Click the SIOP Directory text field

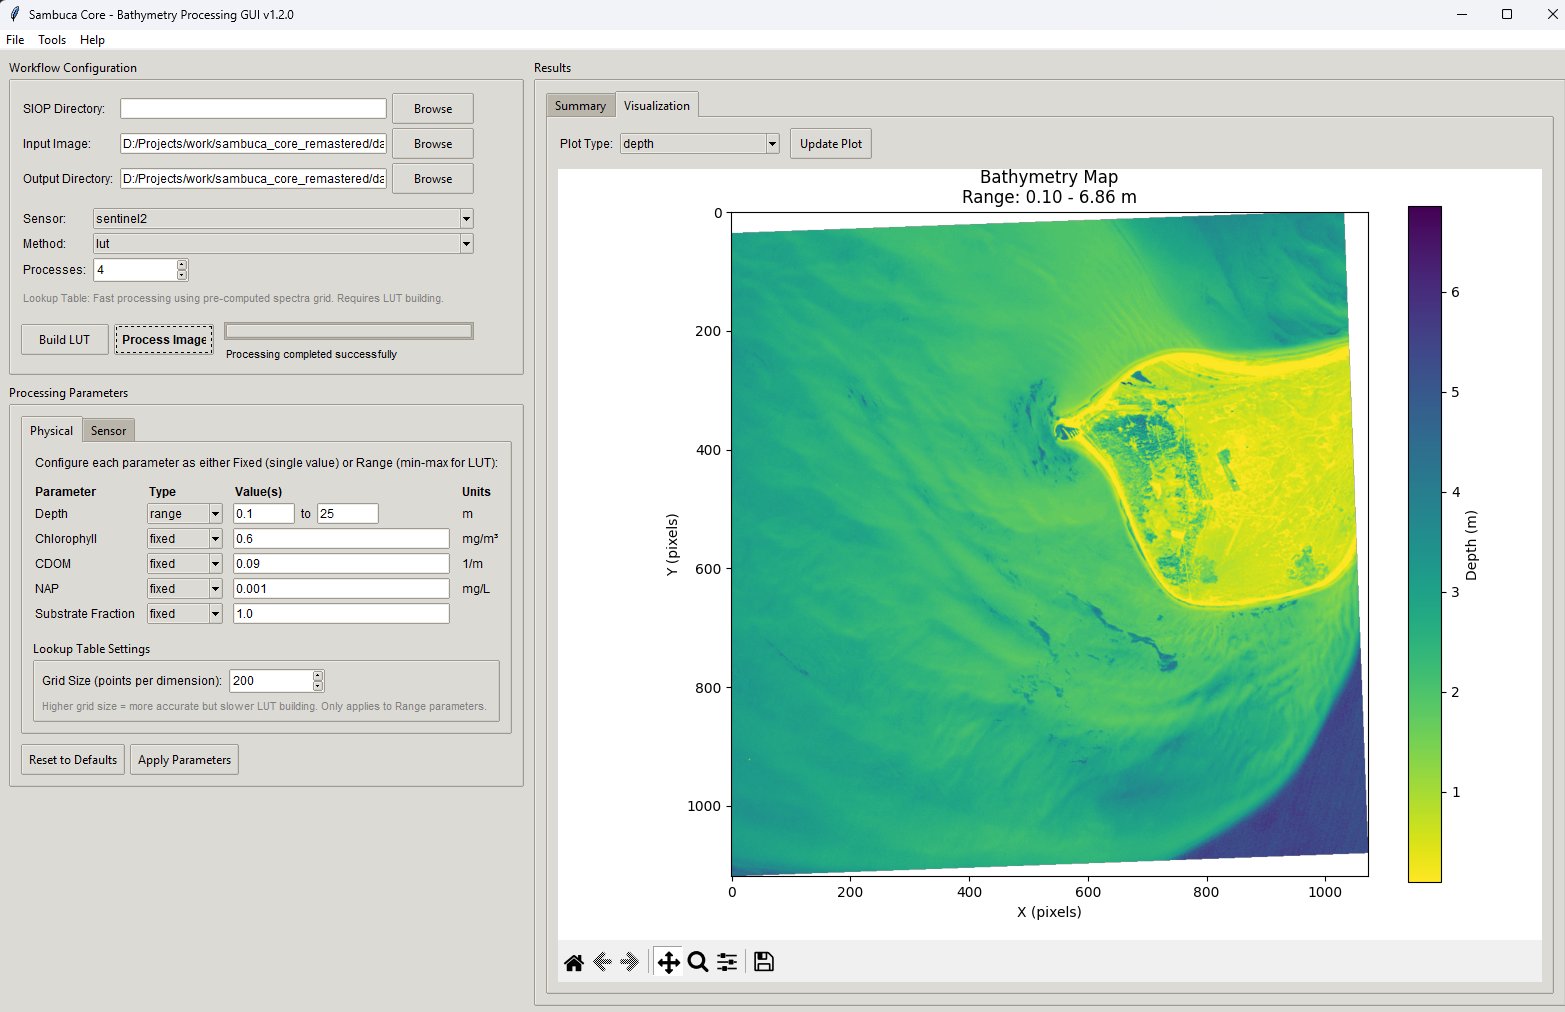coord(253,109)
